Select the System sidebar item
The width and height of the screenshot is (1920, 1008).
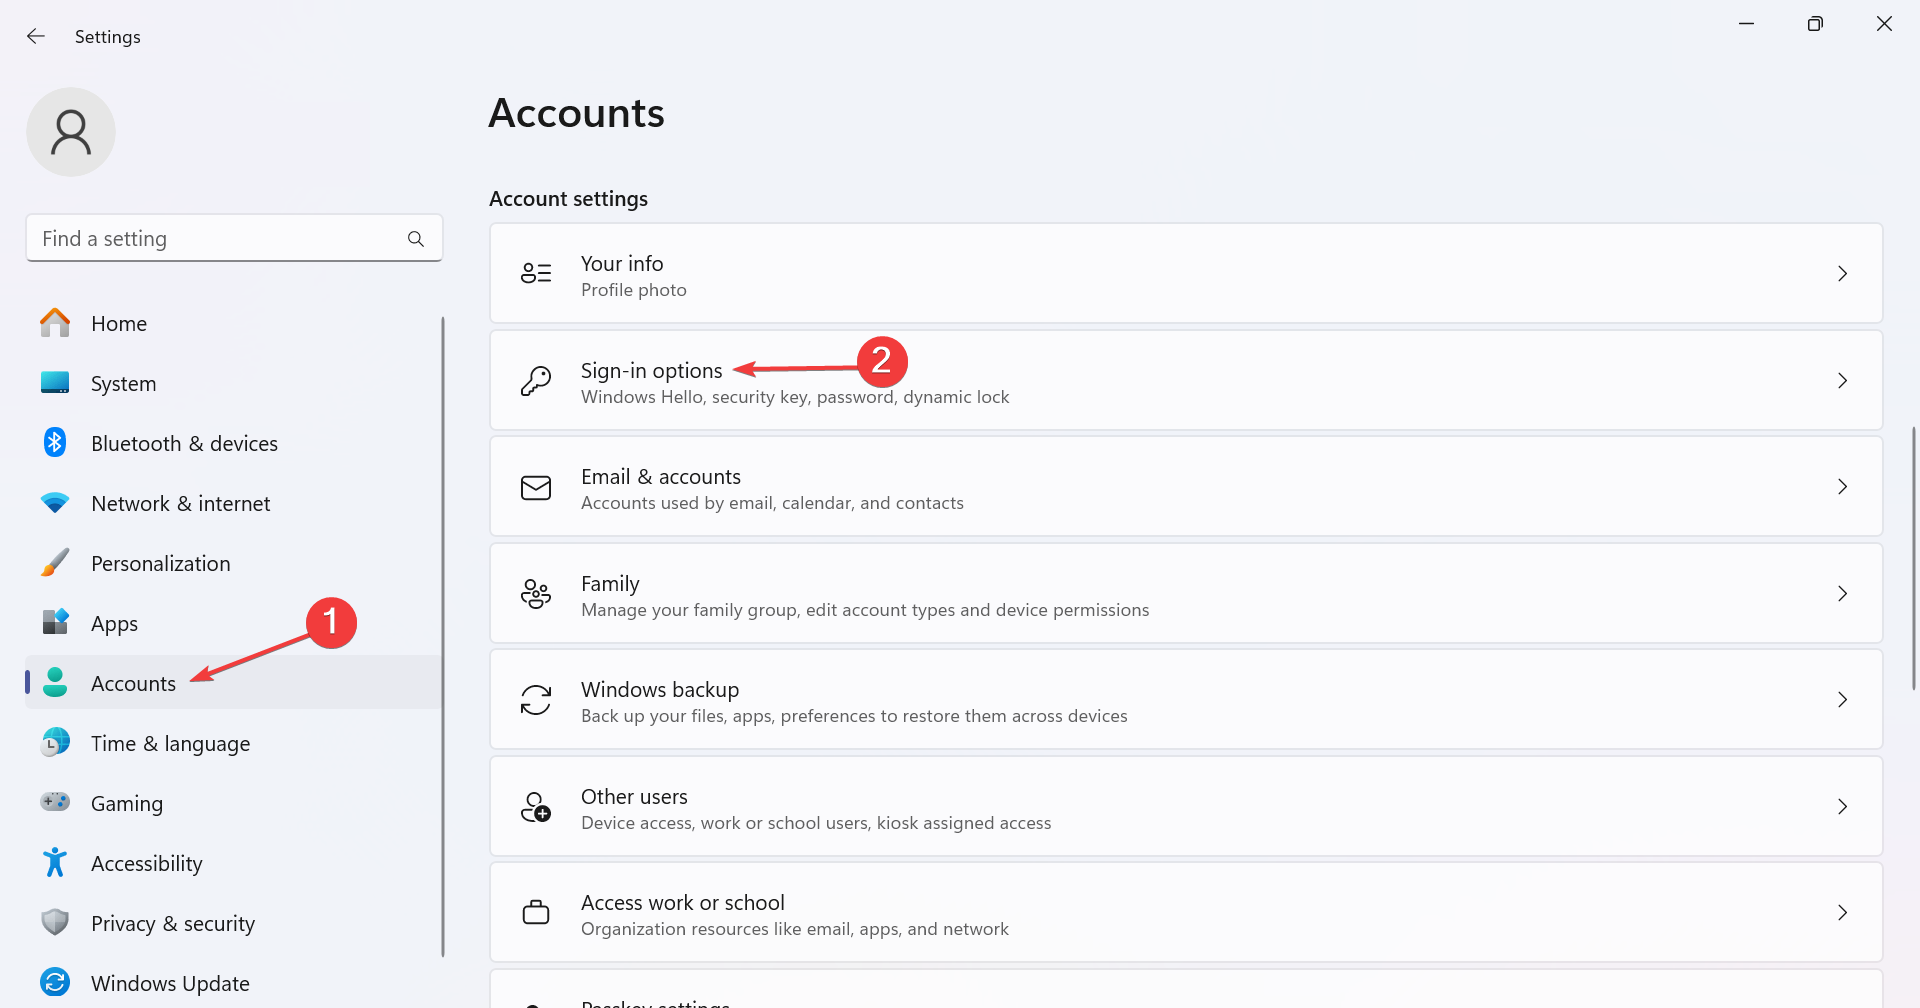click(123, 384)
